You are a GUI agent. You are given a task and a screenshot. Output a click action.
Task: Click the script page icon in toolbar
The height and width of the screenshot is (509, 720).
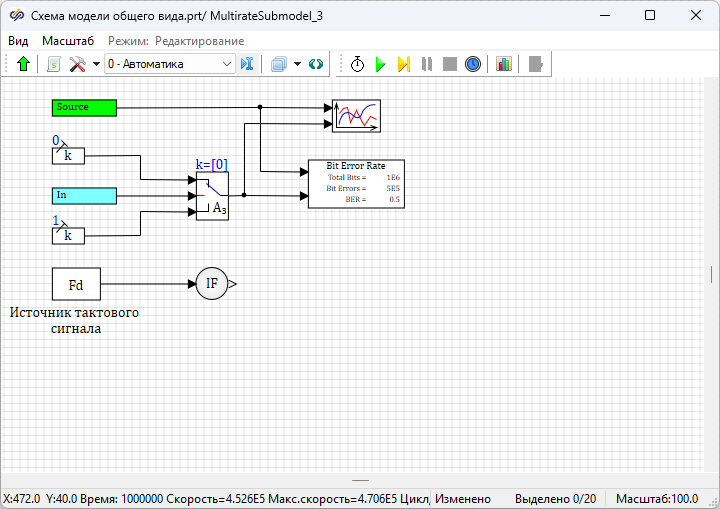[x=54, y=64]
